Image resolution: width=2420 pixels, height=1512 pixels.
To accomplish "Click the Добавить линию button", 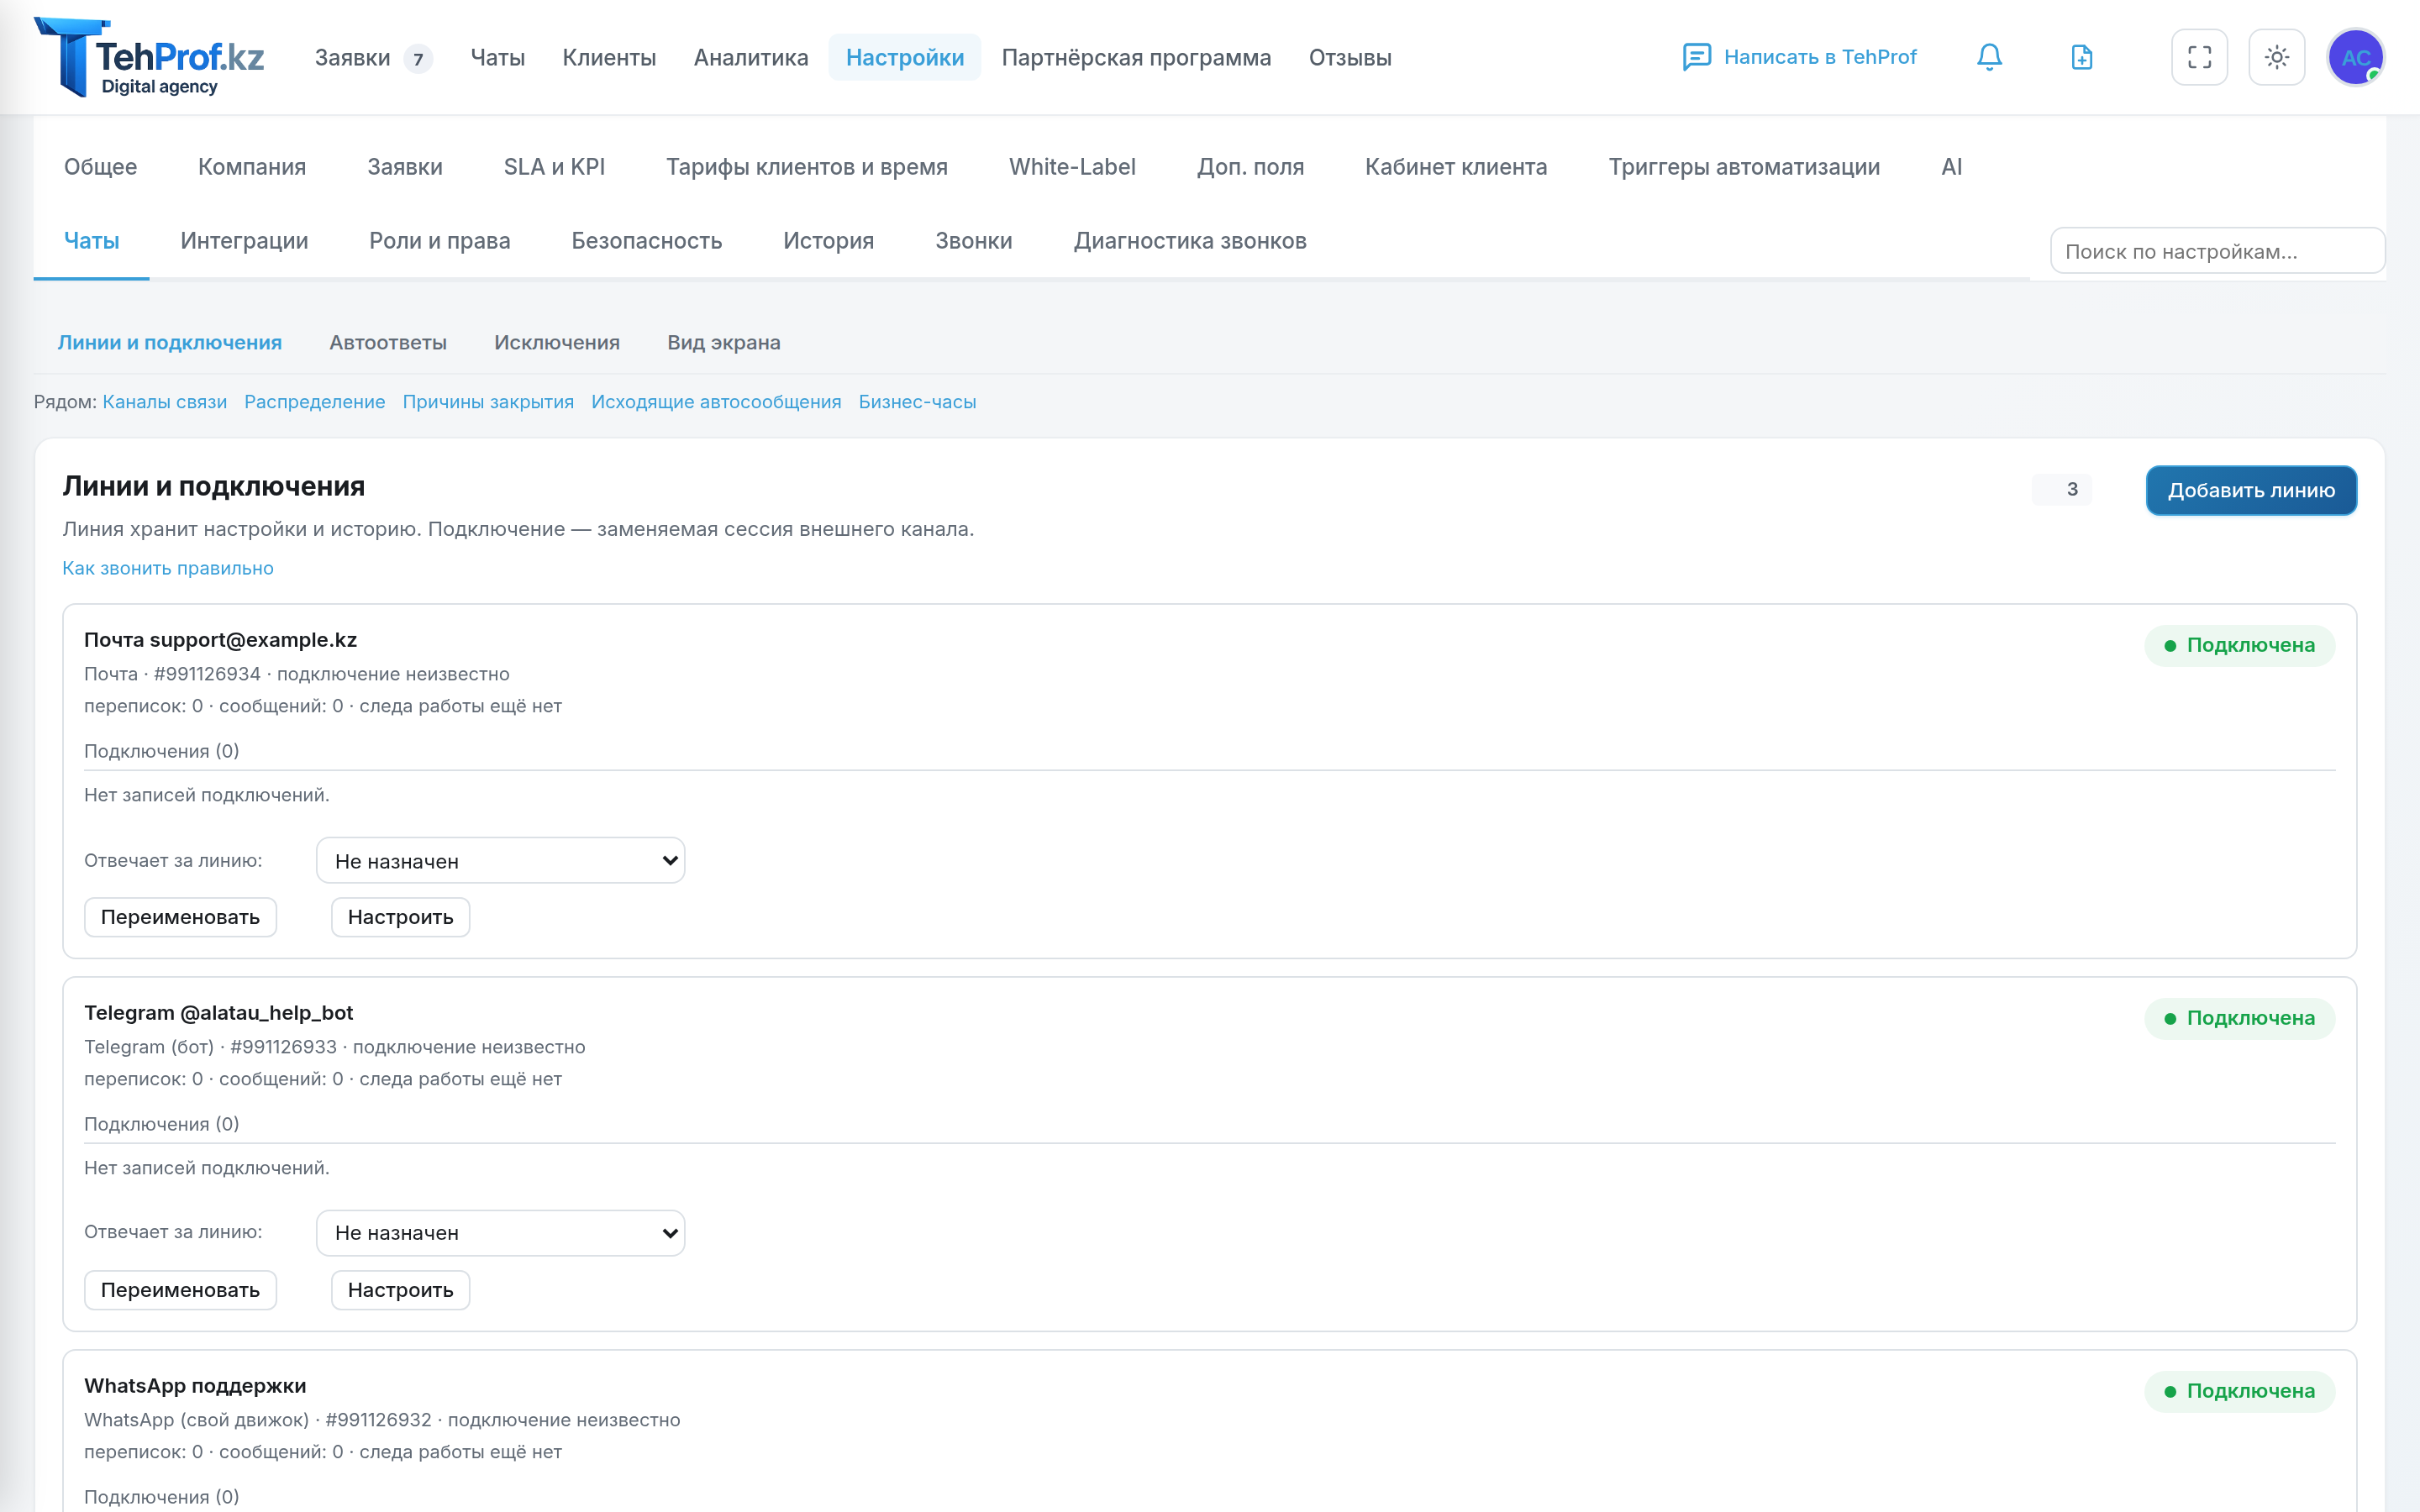I will click(x=2251, y=490).
